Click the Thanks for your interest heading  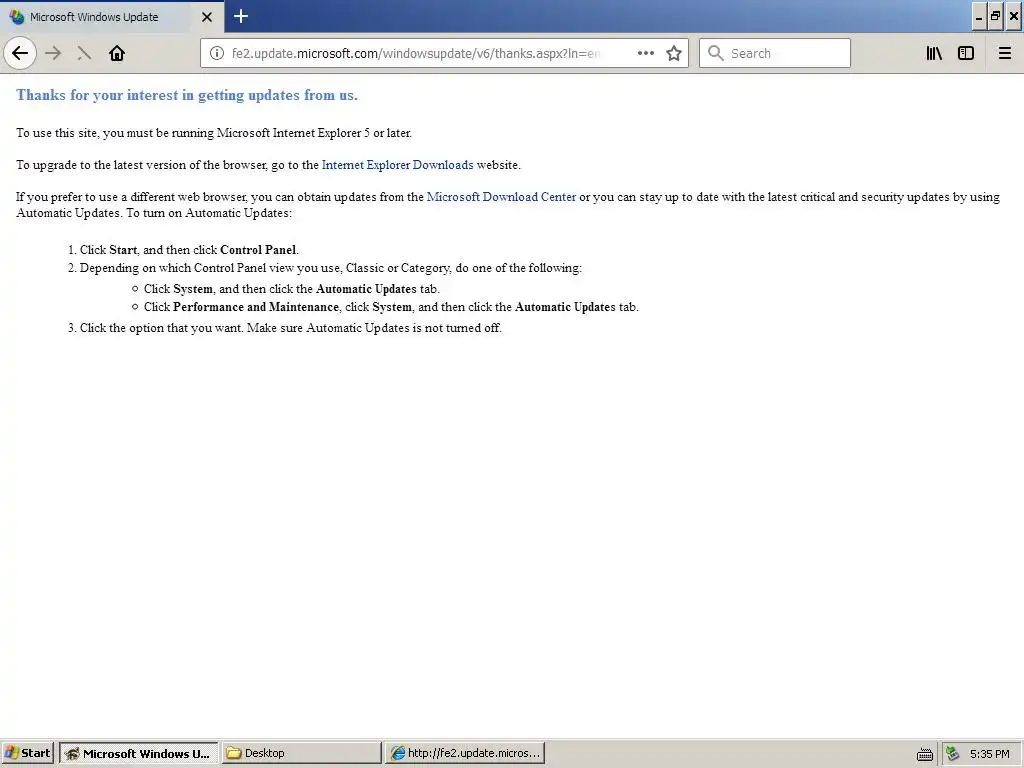click(x=187, y=95)
